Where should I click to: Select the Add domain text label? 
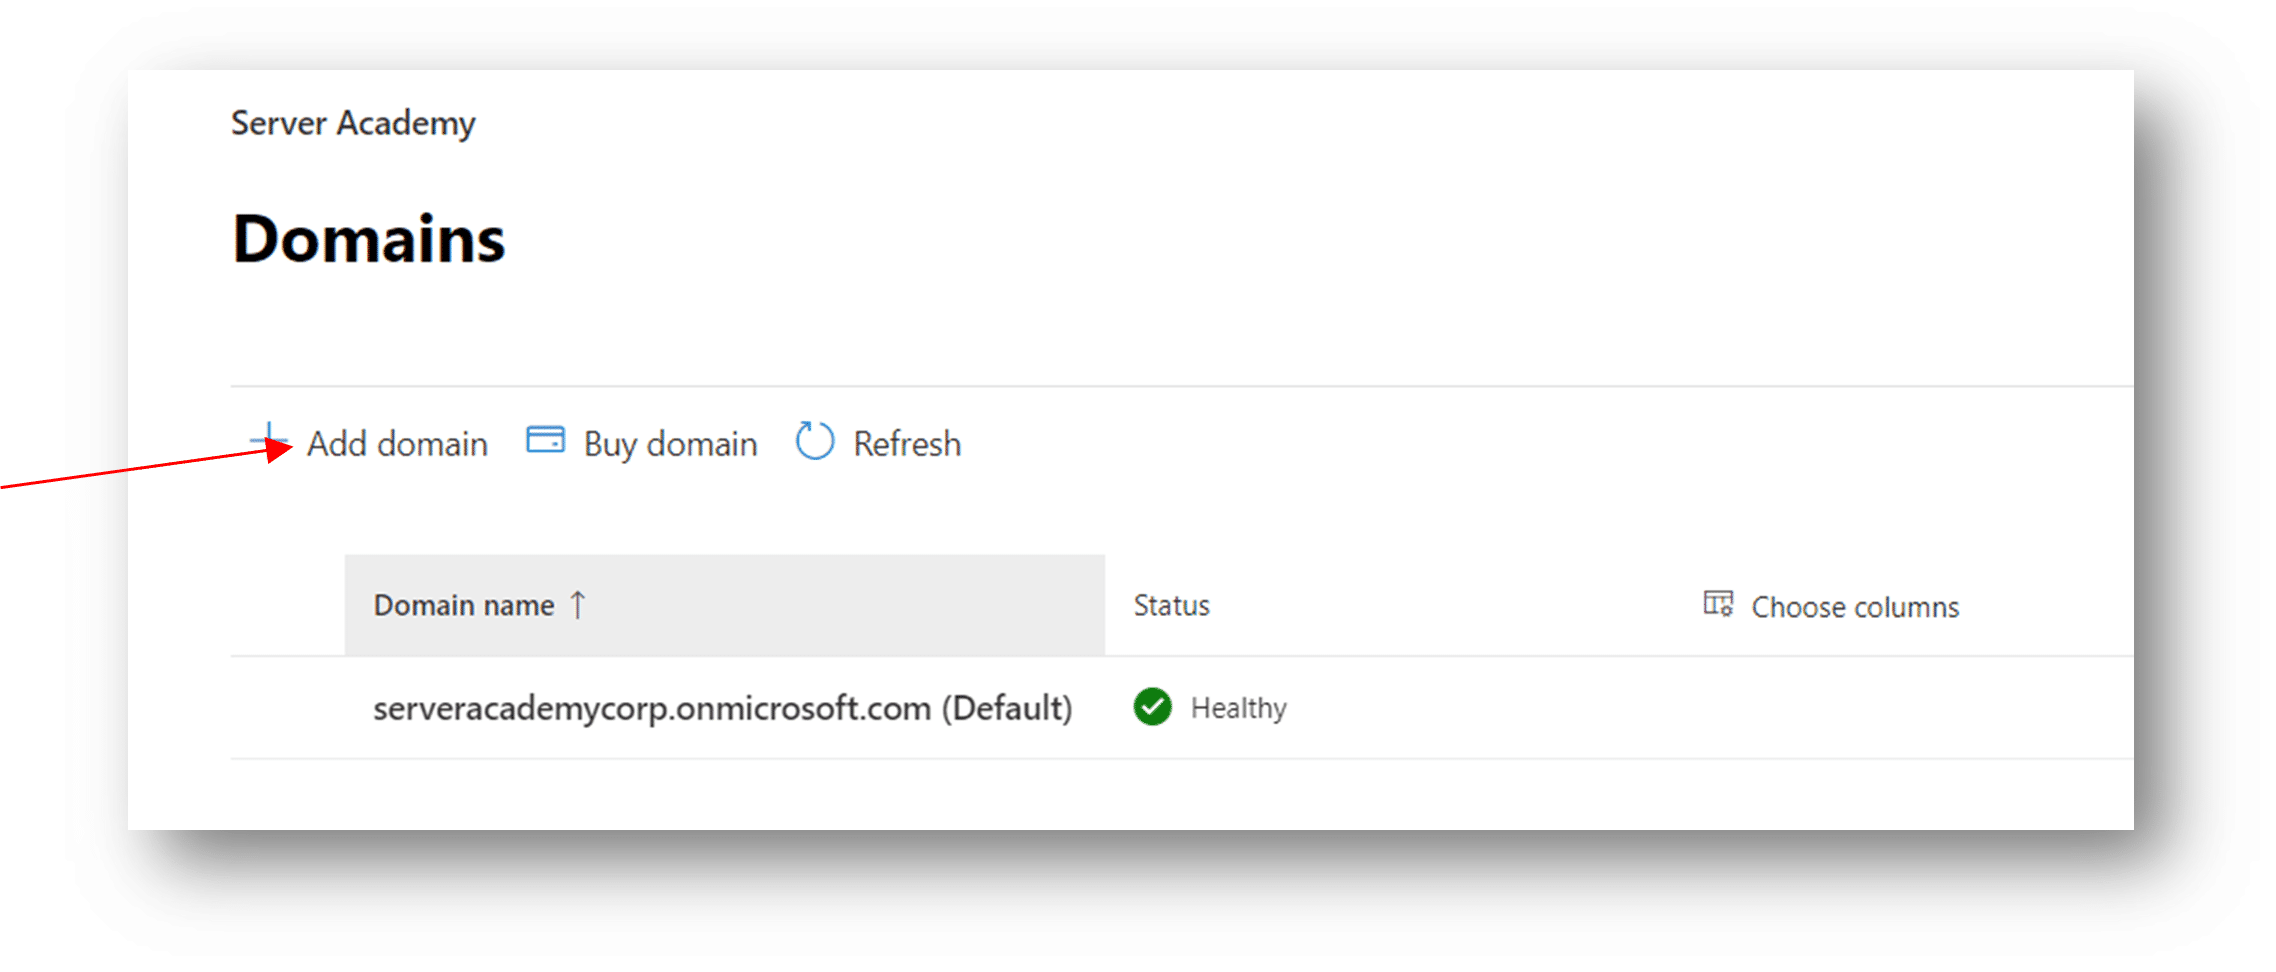(x=397, y=444)
